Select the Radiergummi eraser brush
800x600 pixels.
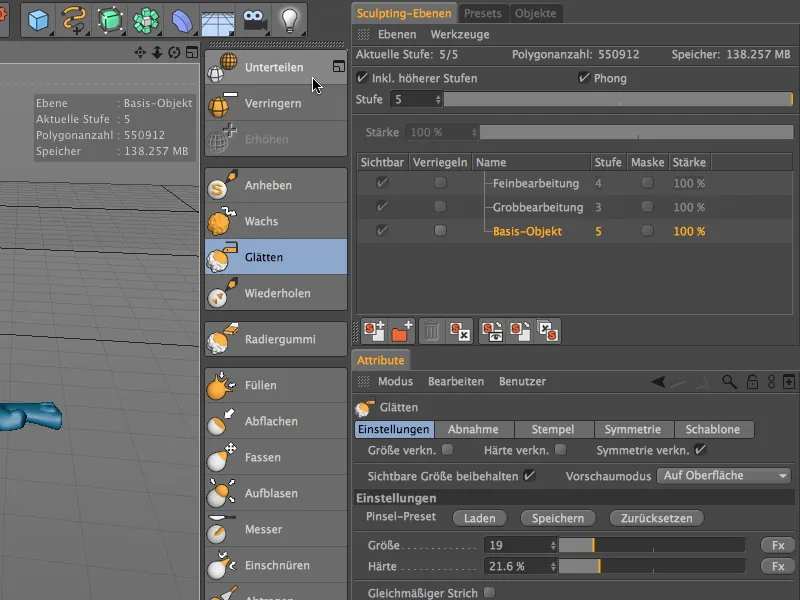[x=276, y=339]
